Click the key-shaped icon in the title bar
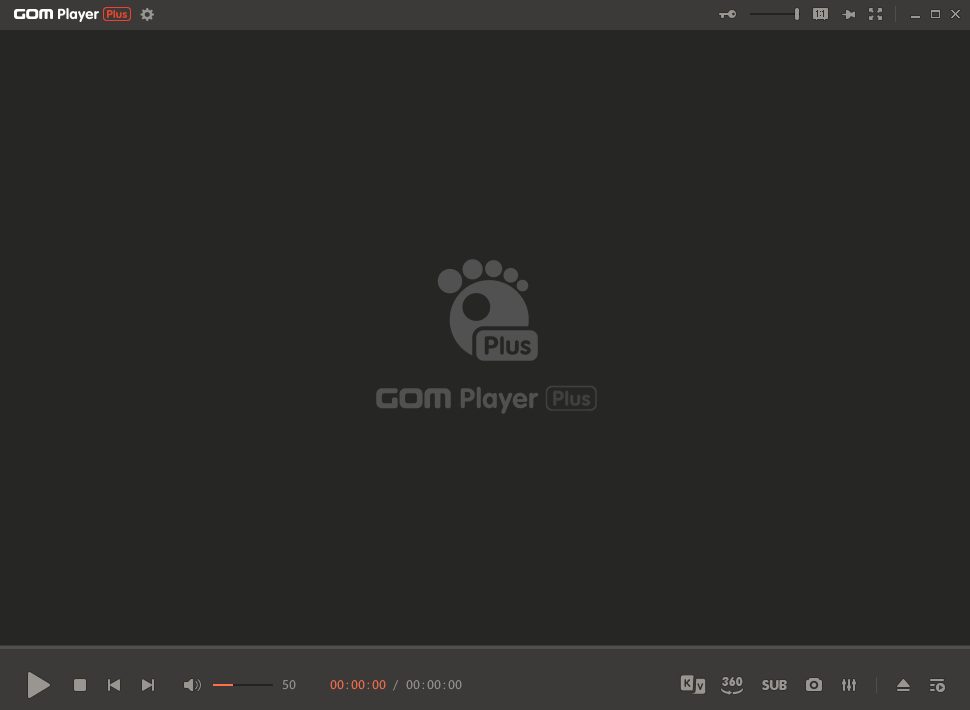The height and width of the screenshot is (710, 970). click(x=728, y=14)
